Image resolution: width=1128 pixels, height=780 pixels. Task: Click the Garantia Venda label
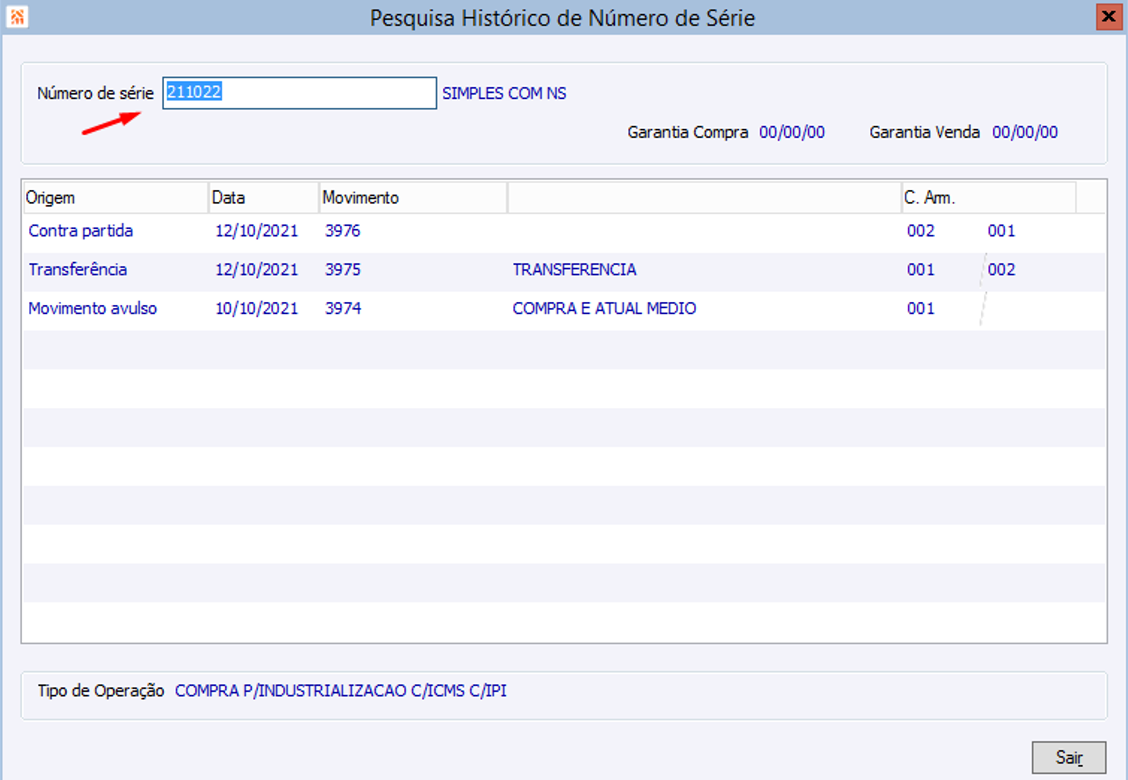(924, 132)
